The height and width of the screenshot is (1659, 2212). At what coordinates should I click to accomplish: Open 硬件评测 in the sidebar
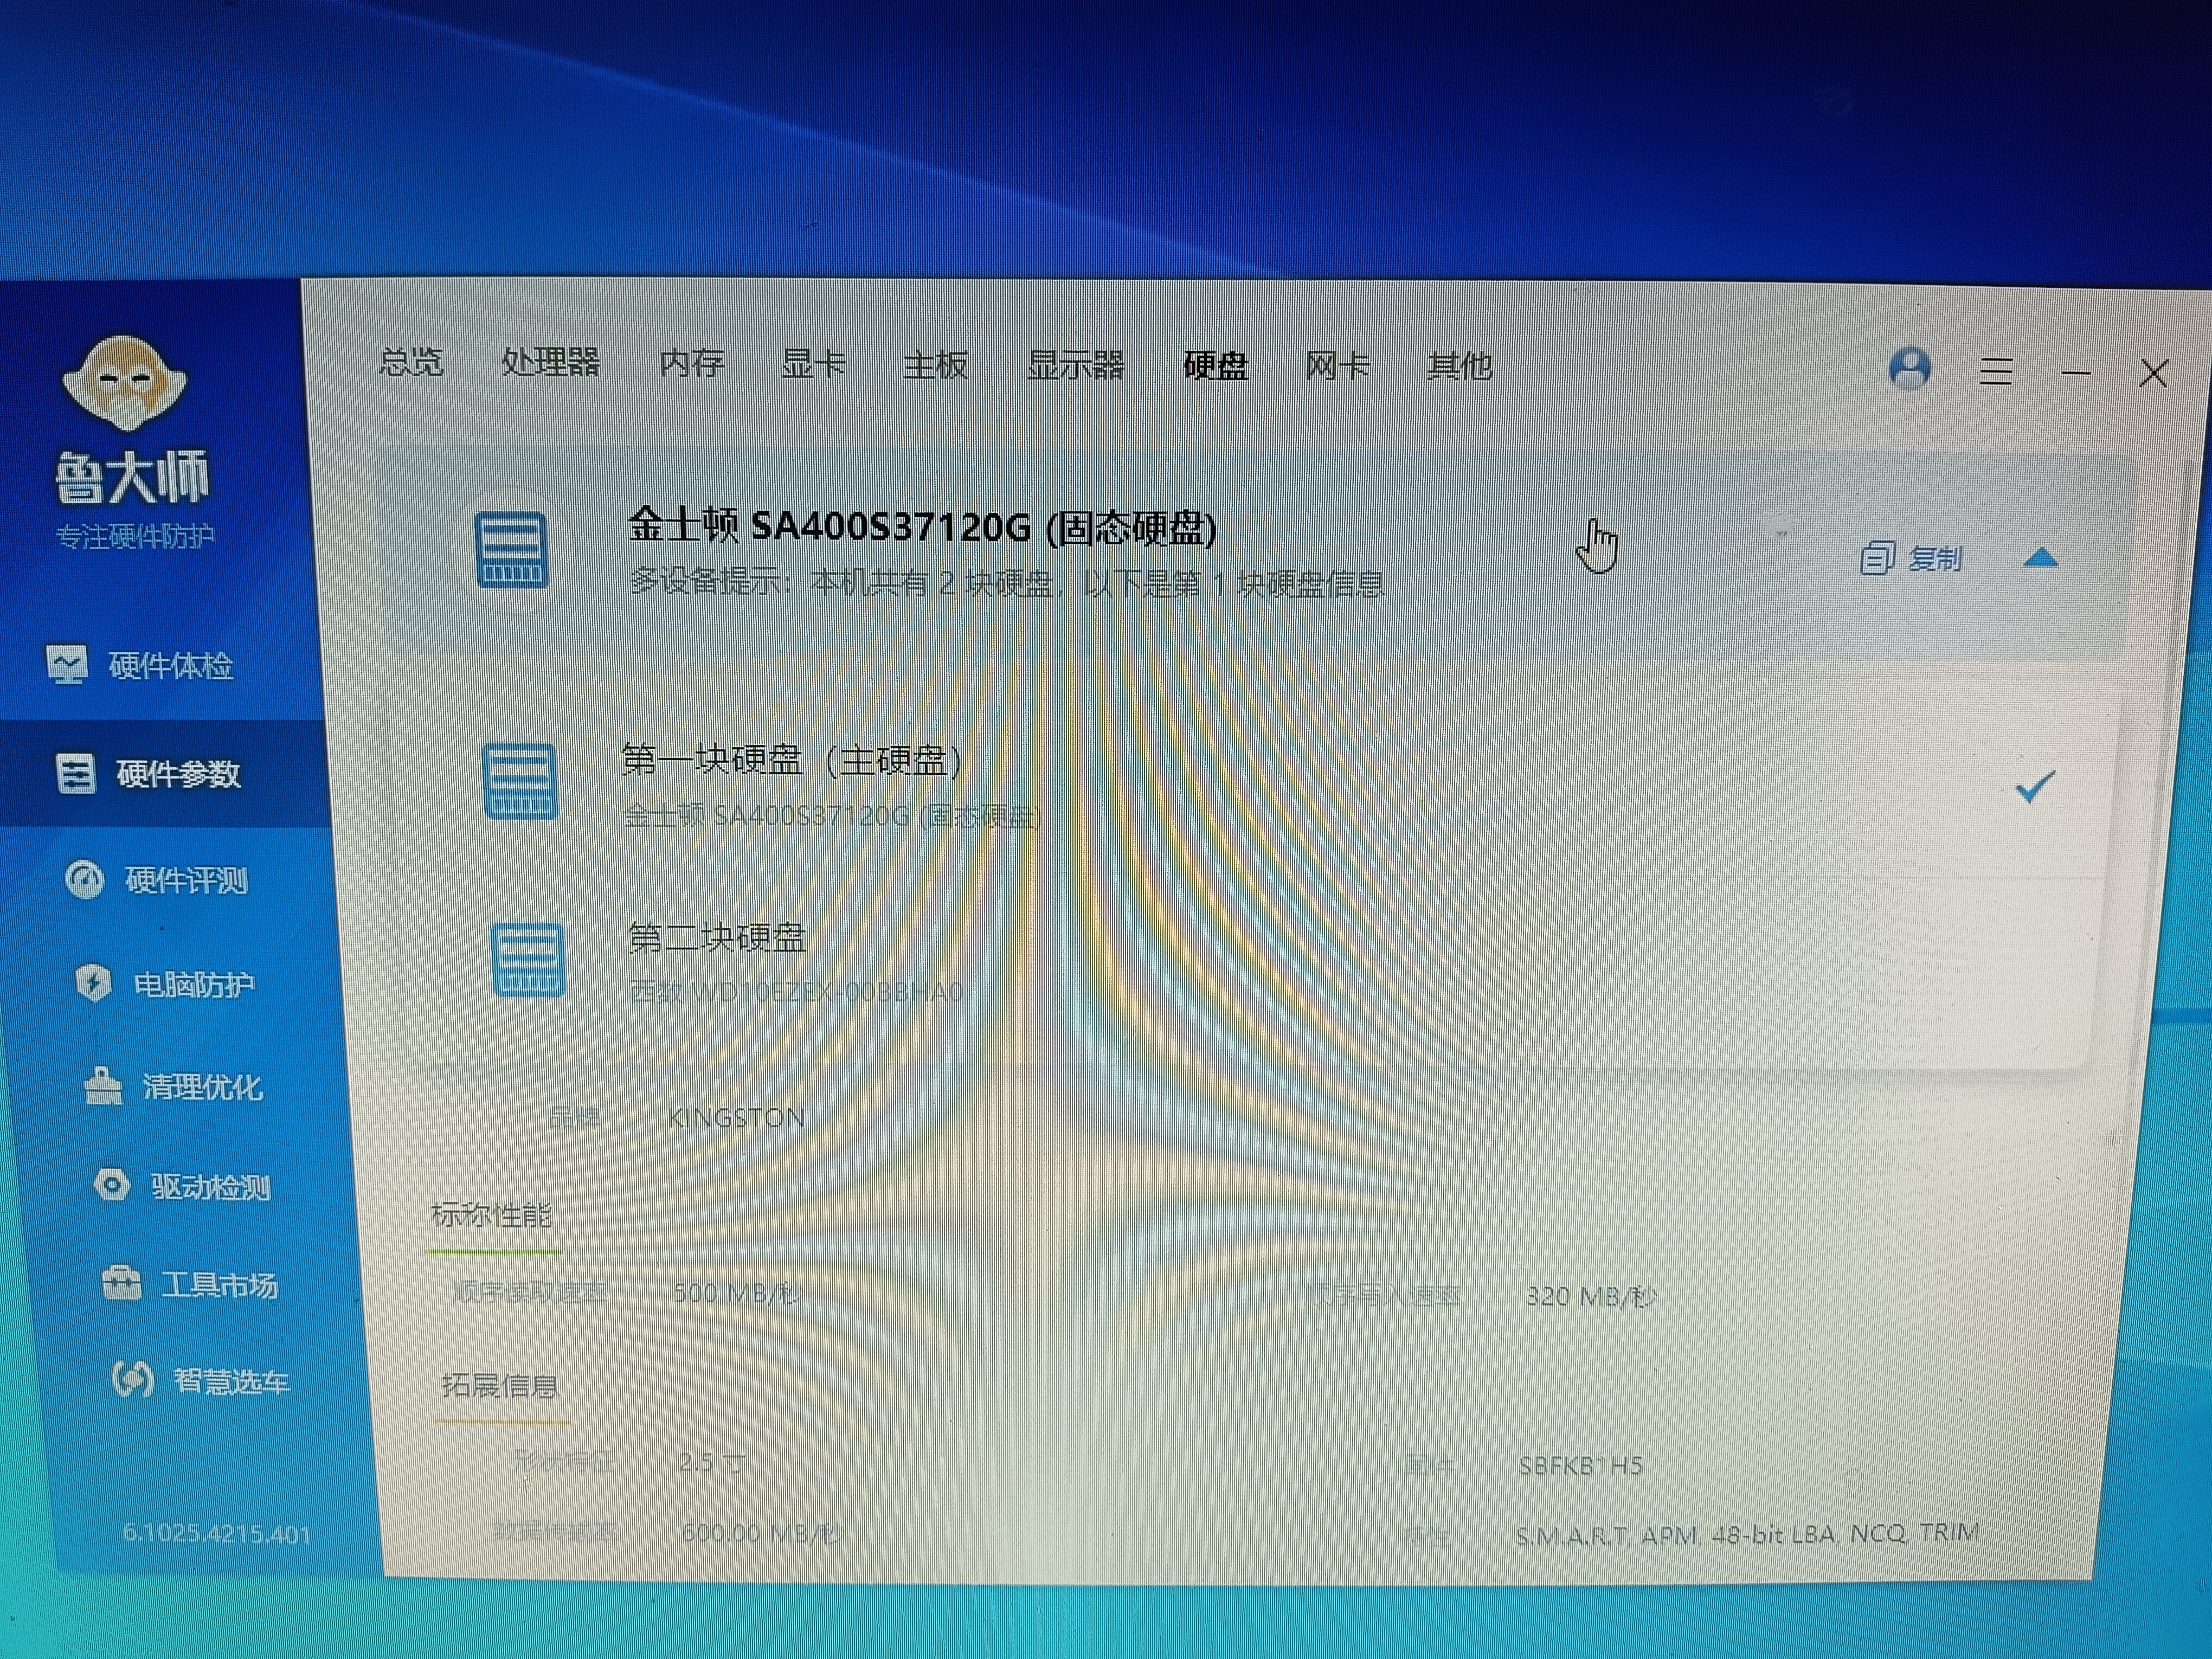tap(156, 880)
